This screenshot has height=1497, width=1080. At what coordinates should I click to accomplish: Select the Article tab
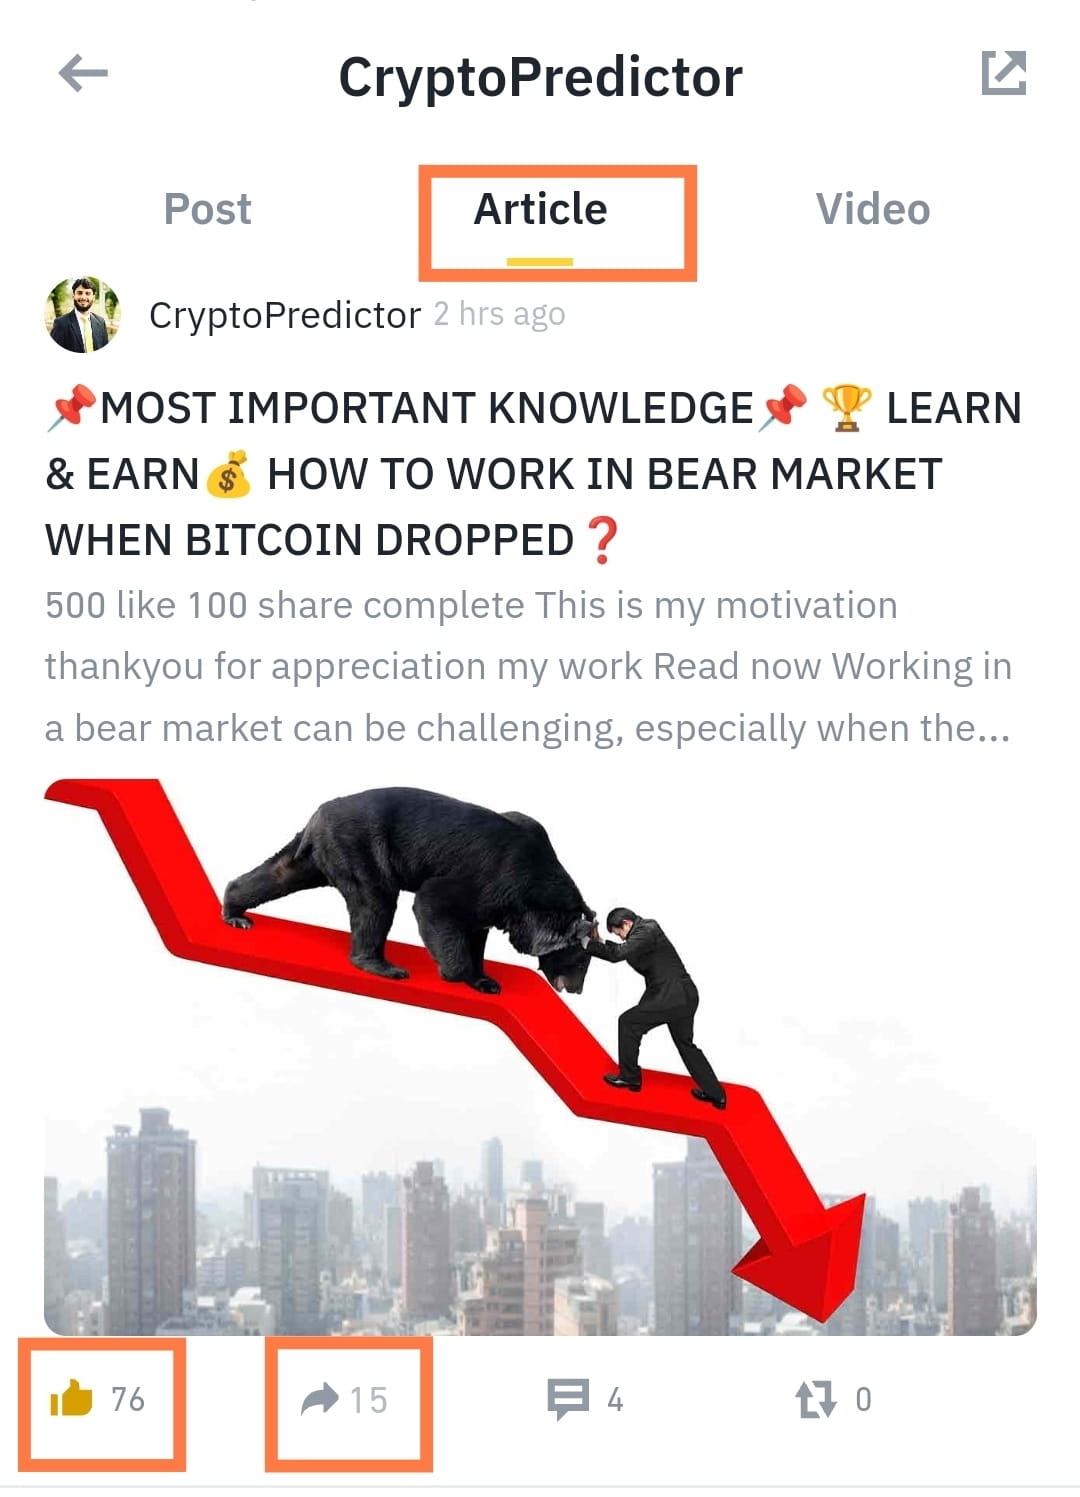click(x=540, y=210)
